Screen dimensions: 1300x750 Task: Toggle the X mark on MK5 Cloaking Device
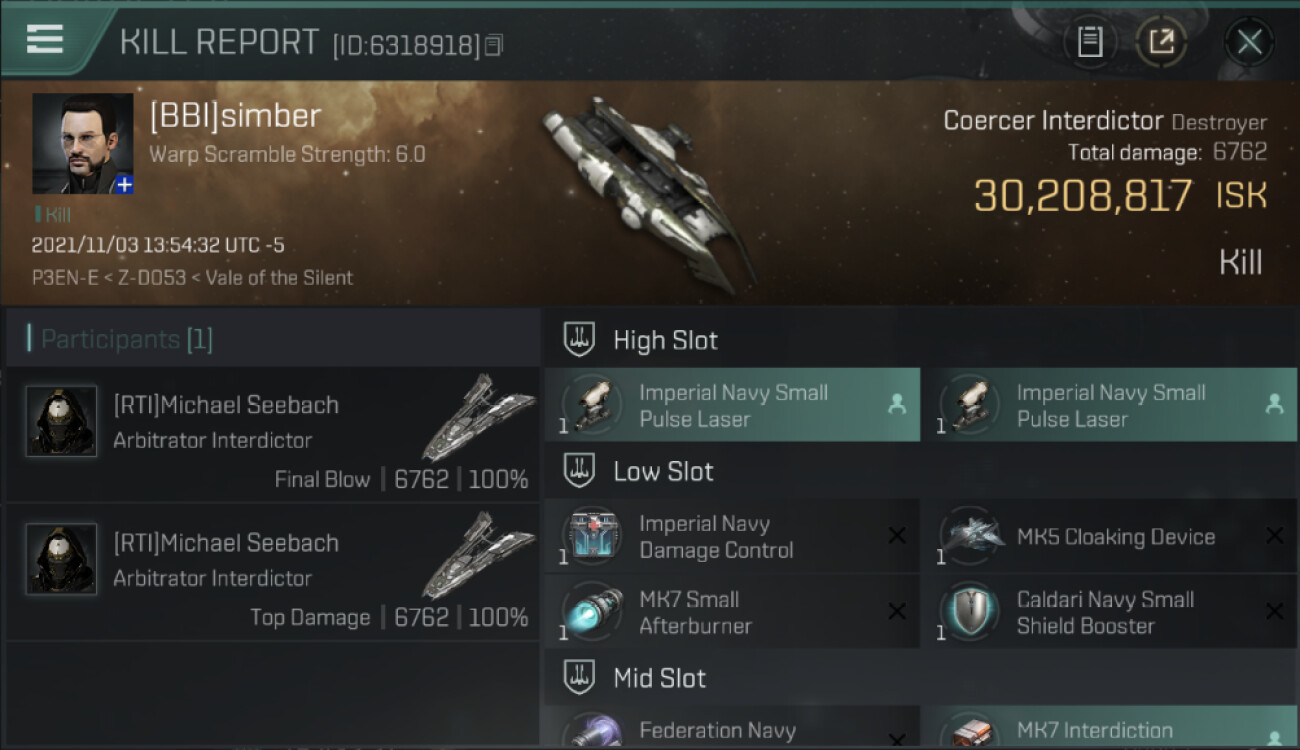[1274, 536]
